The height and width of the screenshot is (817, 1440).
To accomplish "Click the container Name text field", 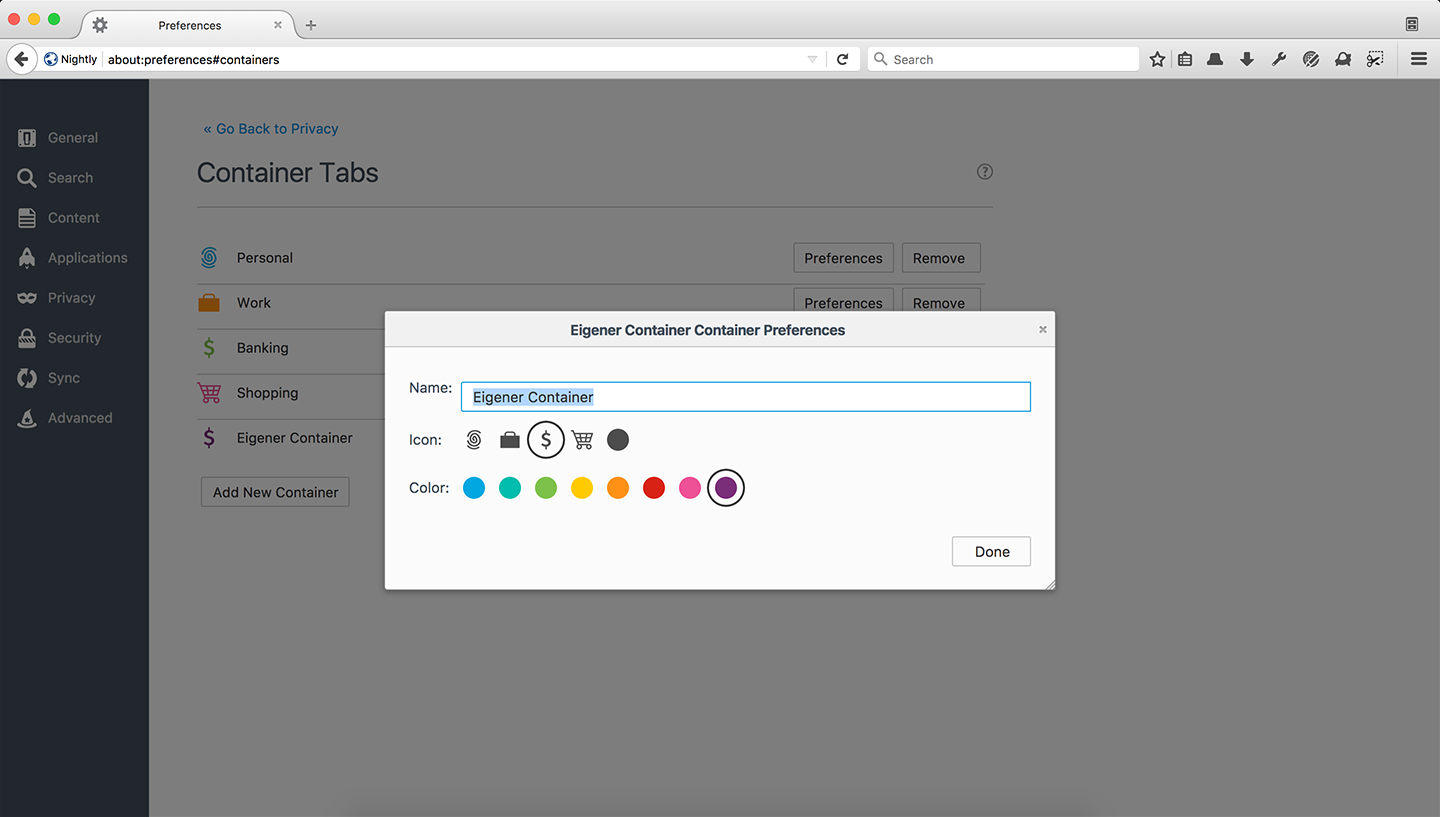I will coord(745,397).
